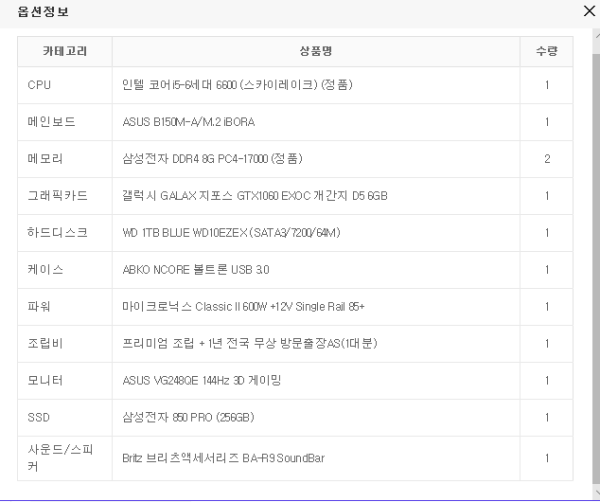Select the 조립비 category cell
Viewport: 600px width, 502px height.
click(x=65, y=344)
